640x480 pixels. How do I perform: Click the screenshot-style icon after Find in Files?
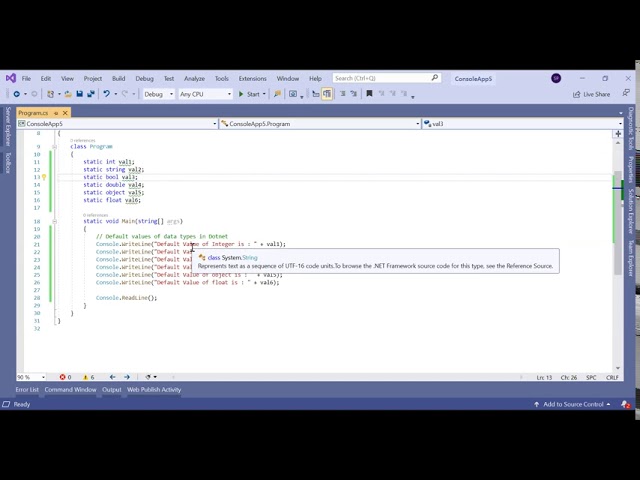click(x=293, y=94)
